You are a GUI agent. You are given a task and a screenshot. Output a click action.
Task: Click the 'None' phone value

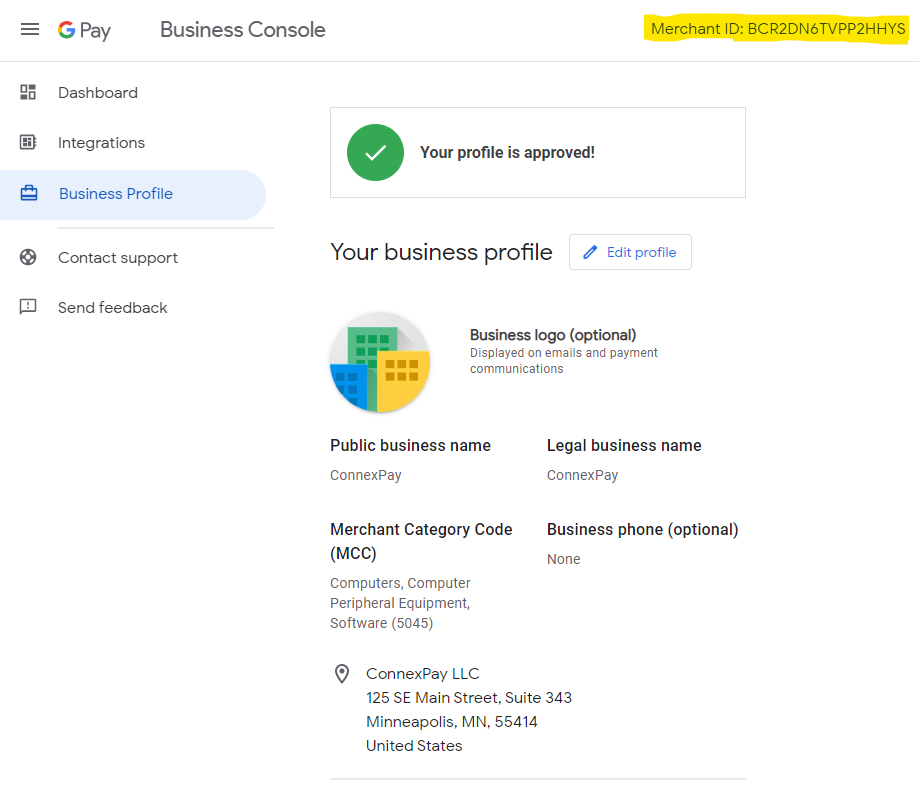[x=564, y=559]
